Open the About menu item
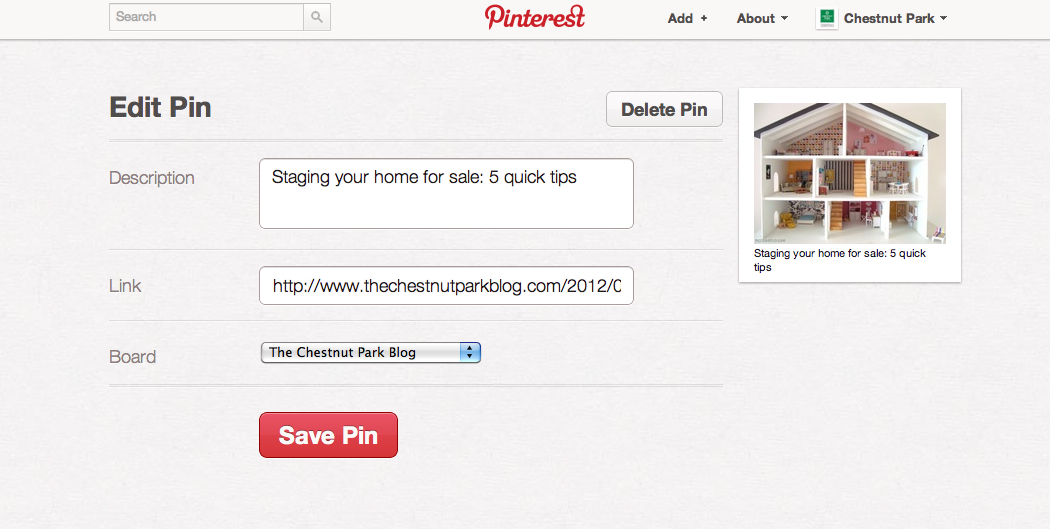This screenshot has height=529, width=1050. [756, 18]
